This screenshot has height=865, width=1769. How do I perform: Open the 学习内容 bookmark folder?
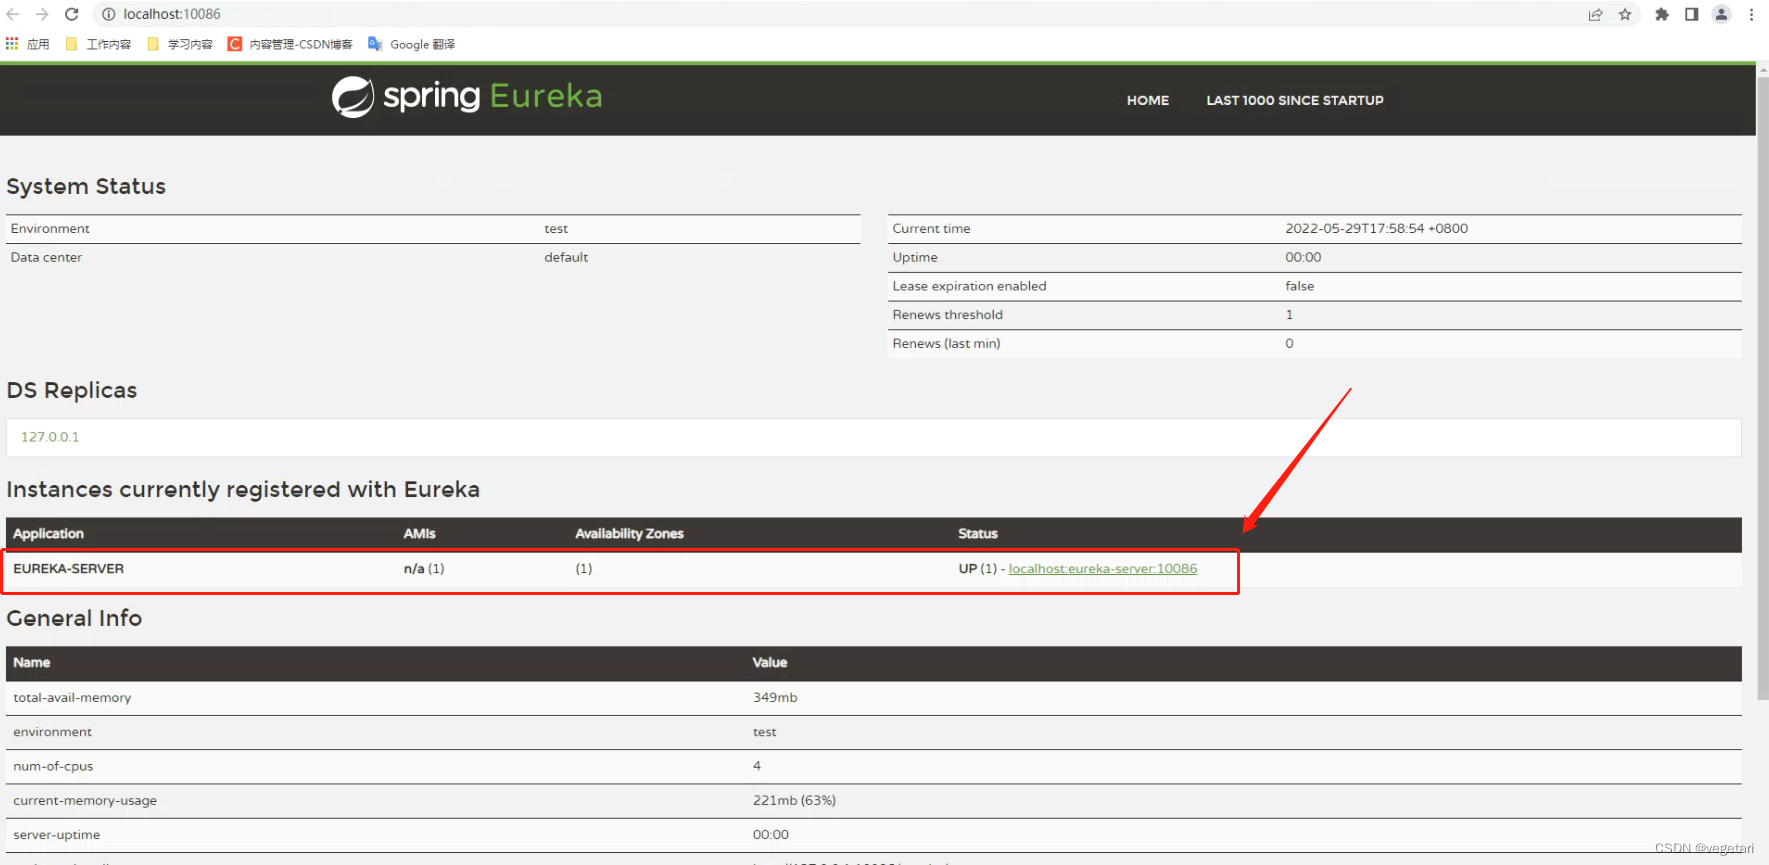click(180, 44)
